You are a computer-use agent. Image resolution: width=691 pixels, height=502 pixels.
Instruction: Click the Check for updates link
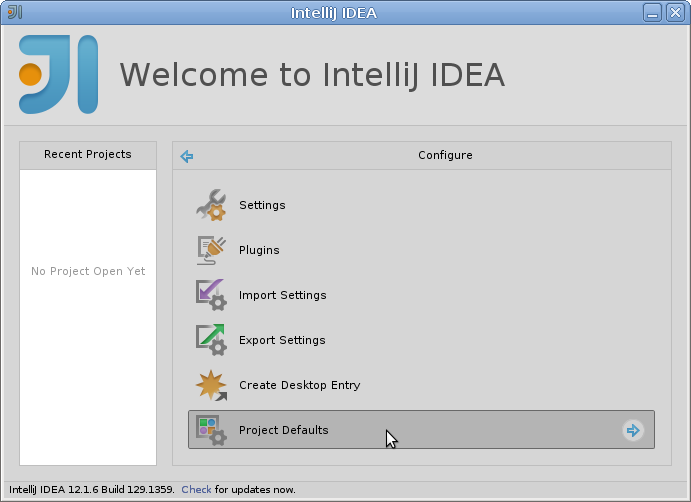point(196,490)
